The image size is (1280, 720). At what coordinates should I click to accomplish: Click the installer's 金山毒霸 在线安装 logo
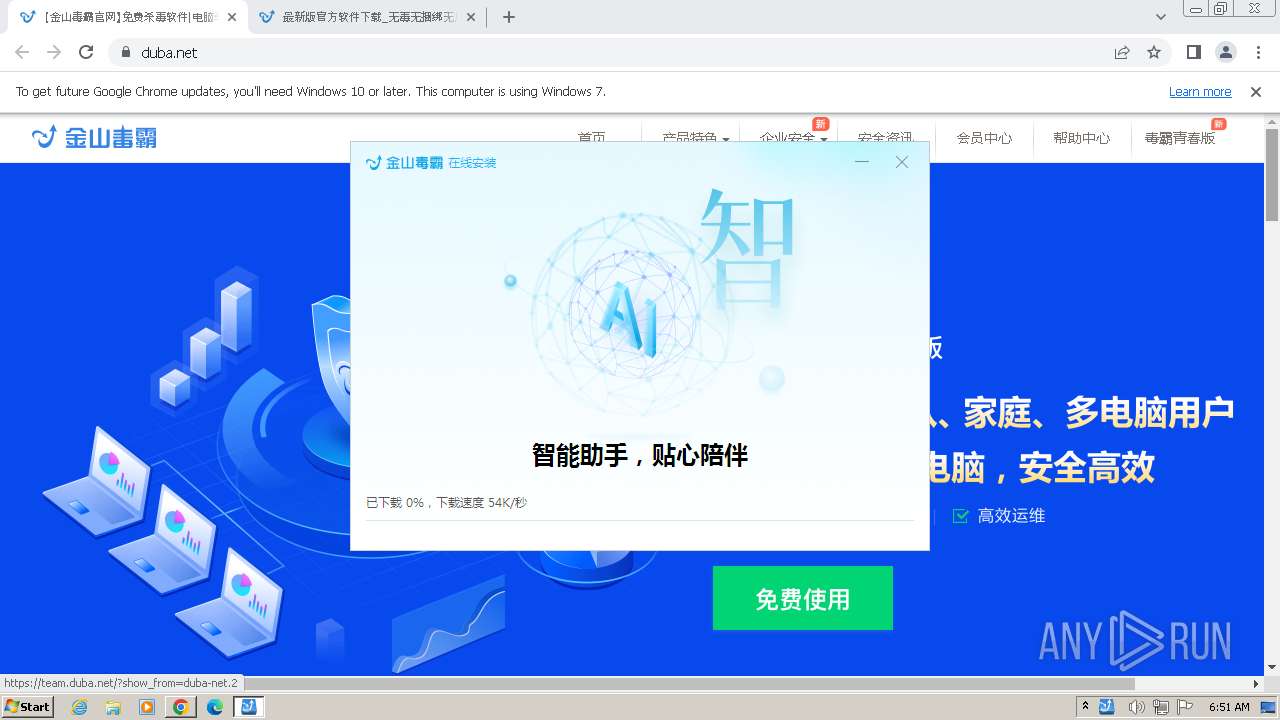[431, 162]
